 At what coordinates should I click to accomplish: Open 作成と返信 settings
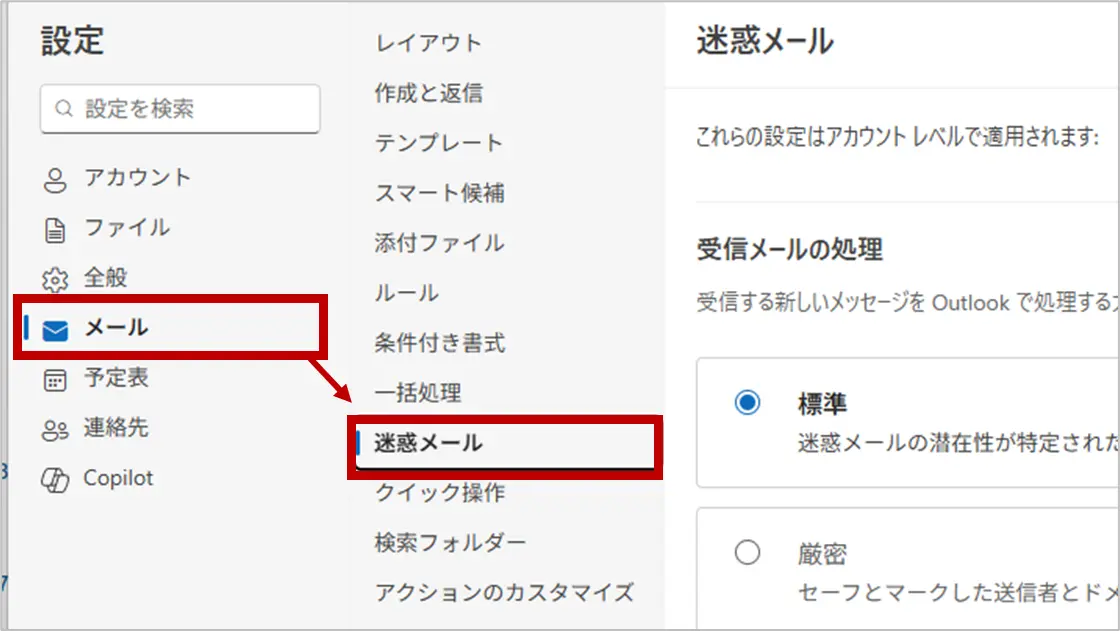[428, 93]
